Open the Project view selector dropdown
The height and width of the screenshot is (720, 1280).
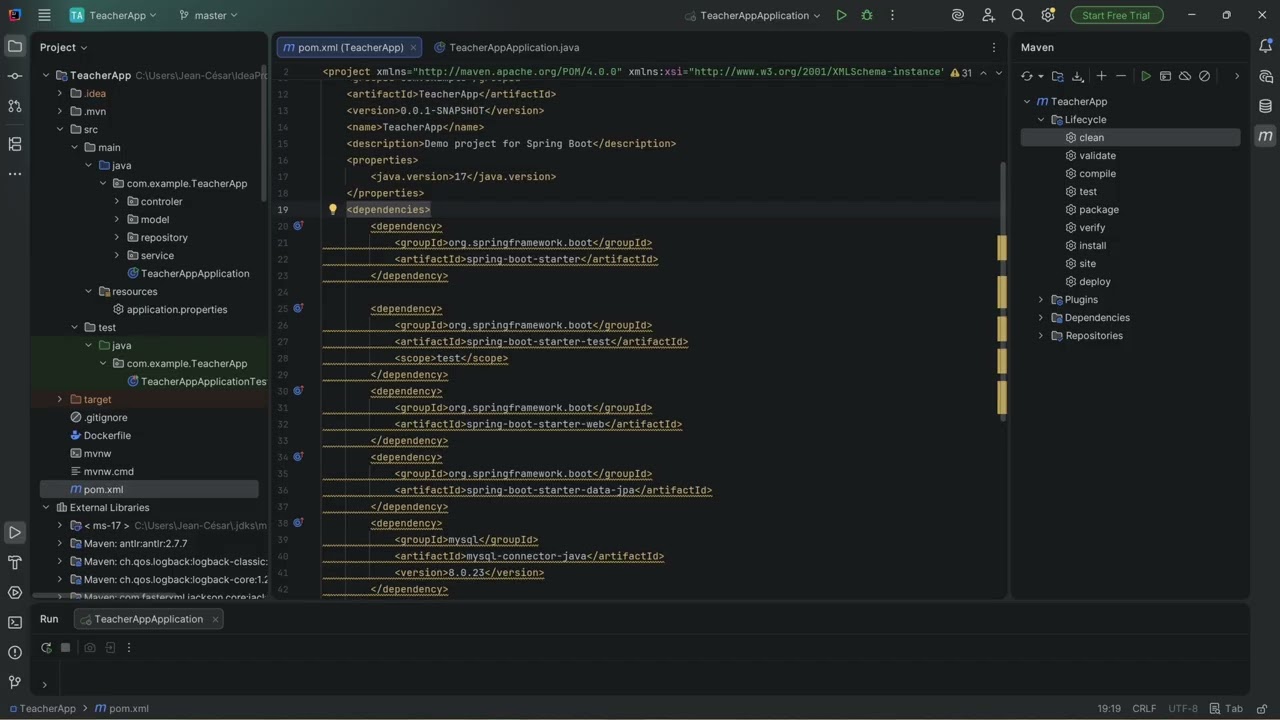point(63,47)
